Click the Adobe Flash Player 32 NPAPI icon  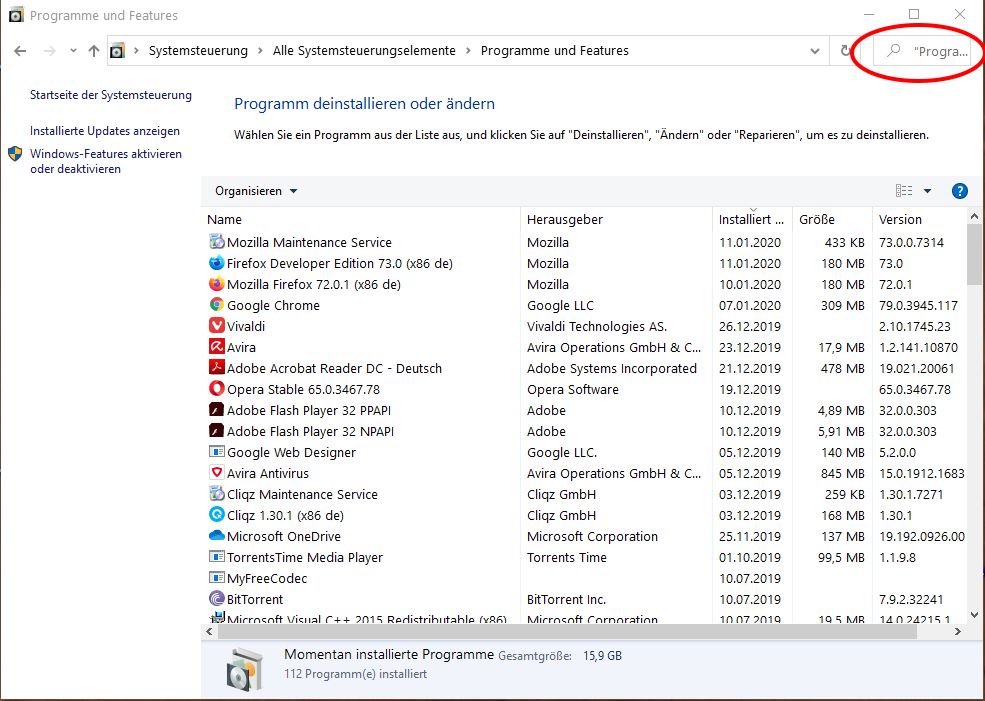pyautogui.click(x=217, y=431)
